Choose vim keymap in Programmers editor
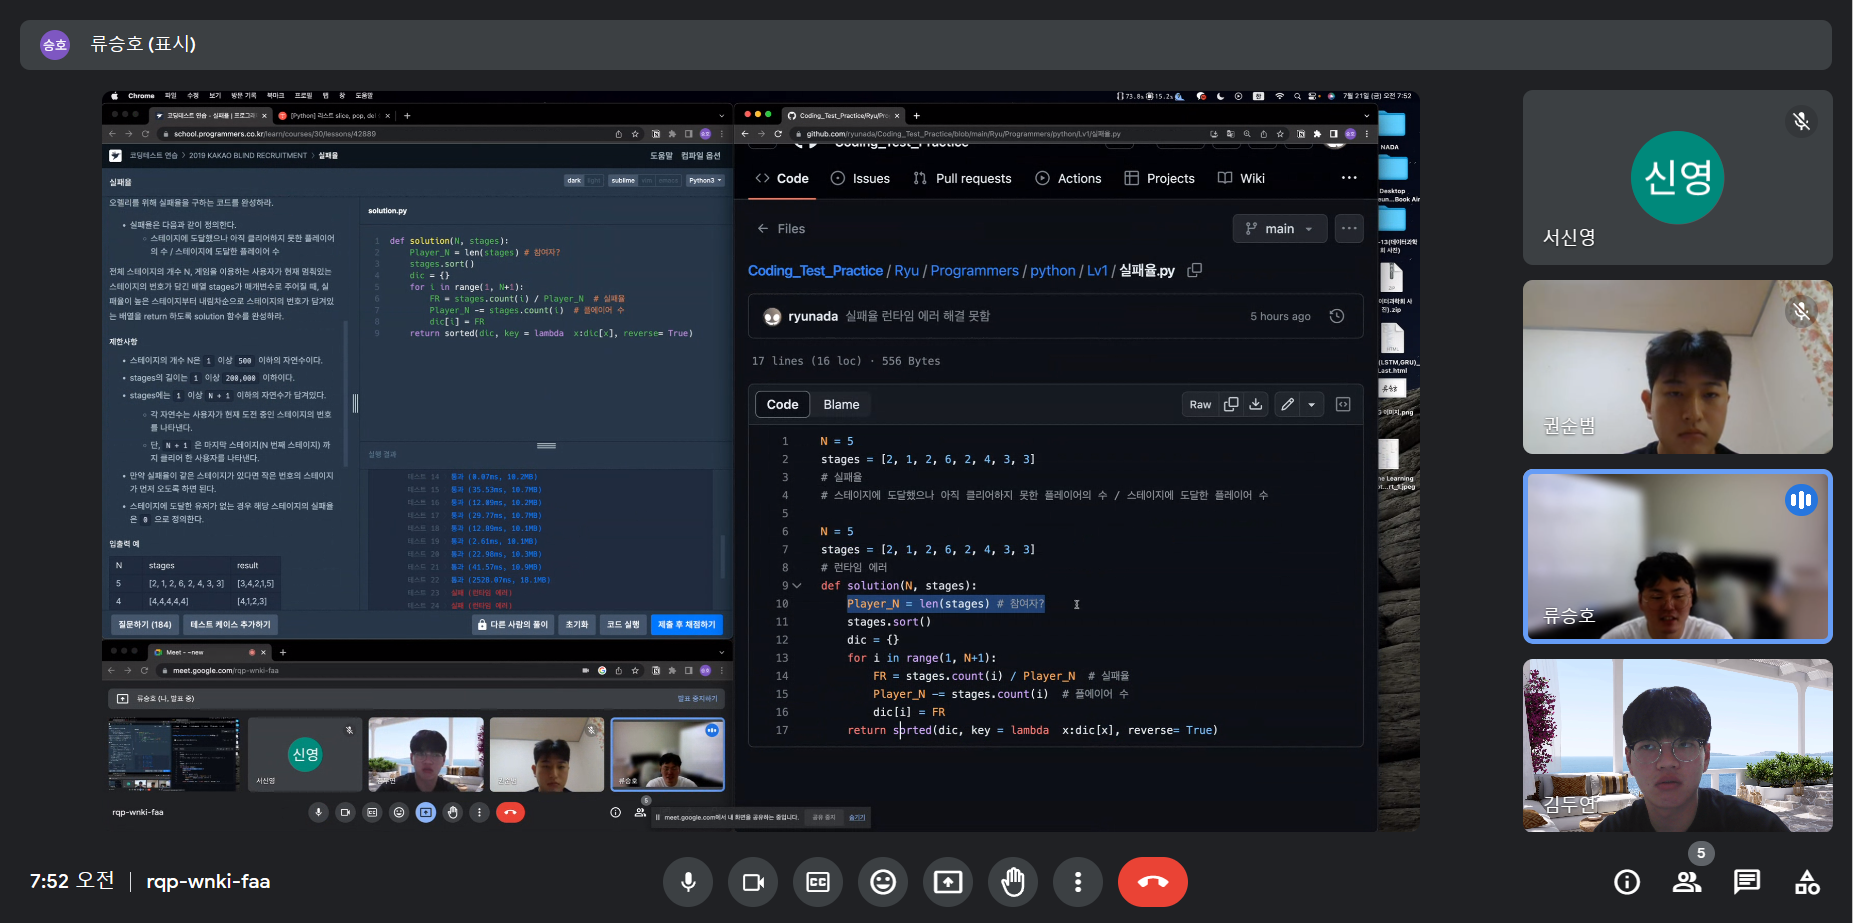 (x=647, y=181)
